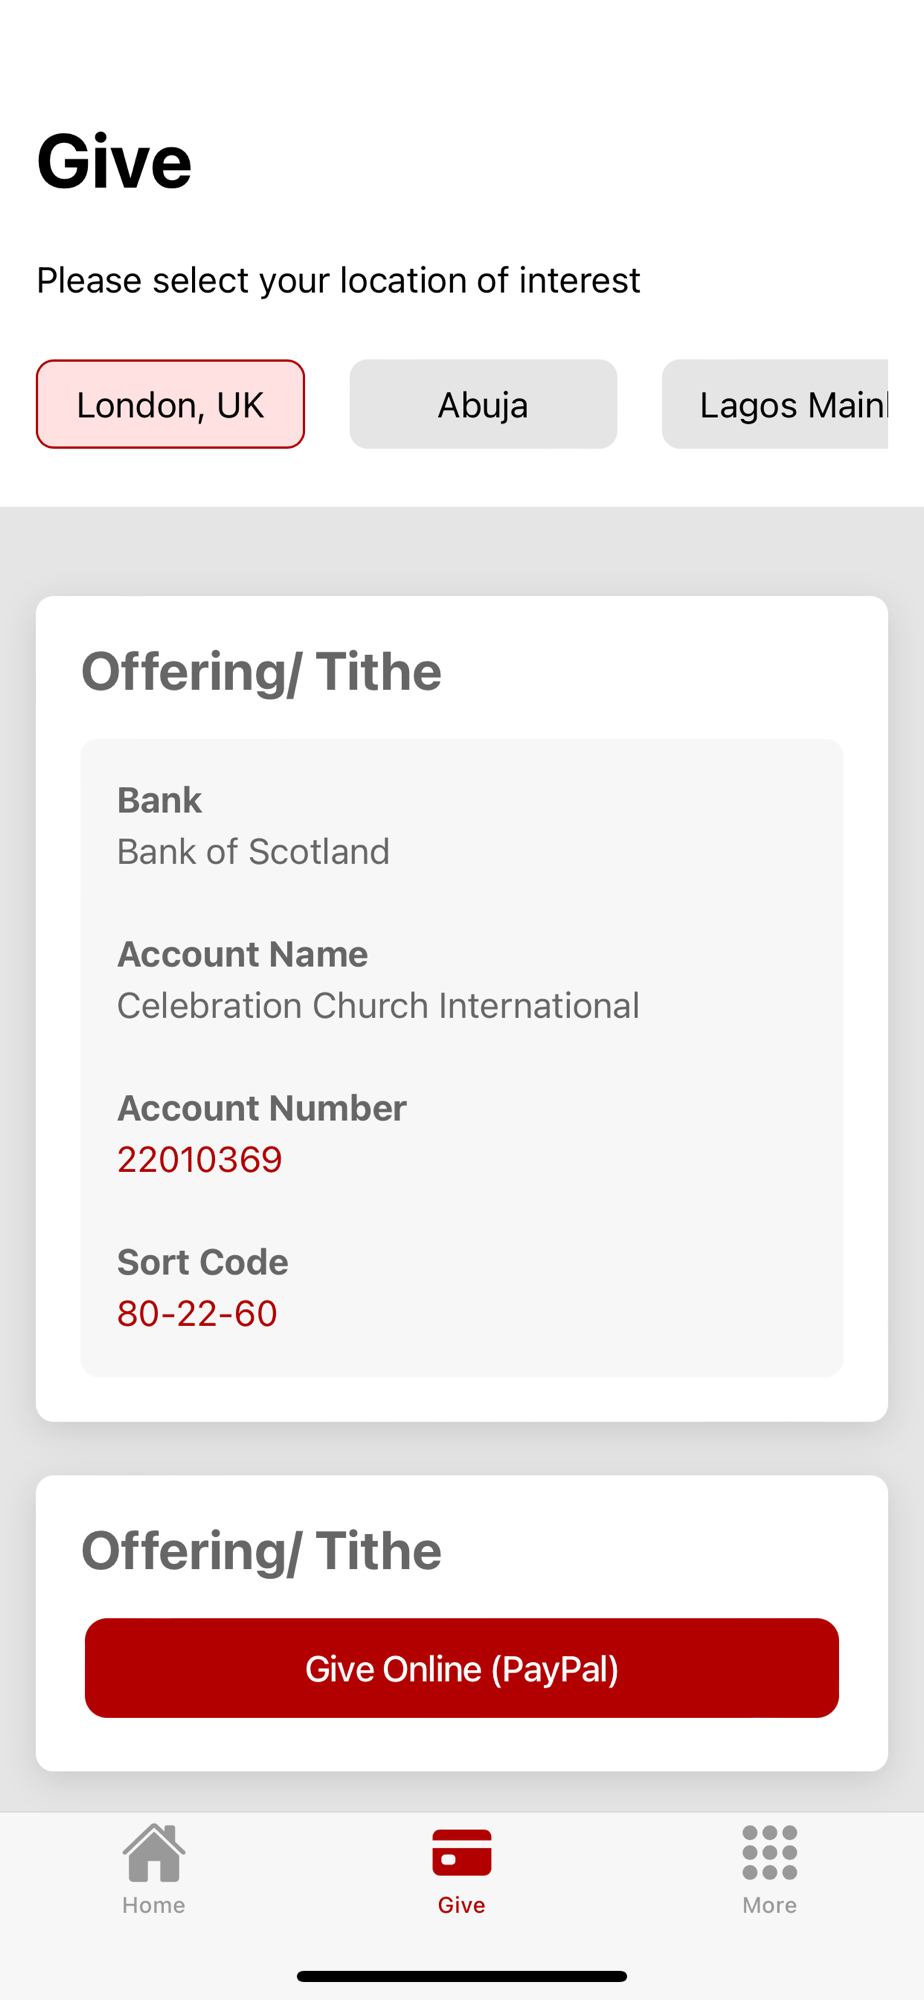Tap the Give card icon
Image resolution: width=924 pixels, height=2000 pixels.
click(x=461, y=1852)
